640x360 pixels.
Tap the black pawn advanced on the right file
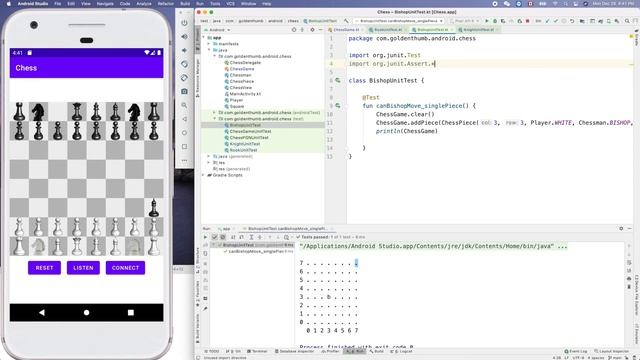pyautogui.click(x=153, y=208)
